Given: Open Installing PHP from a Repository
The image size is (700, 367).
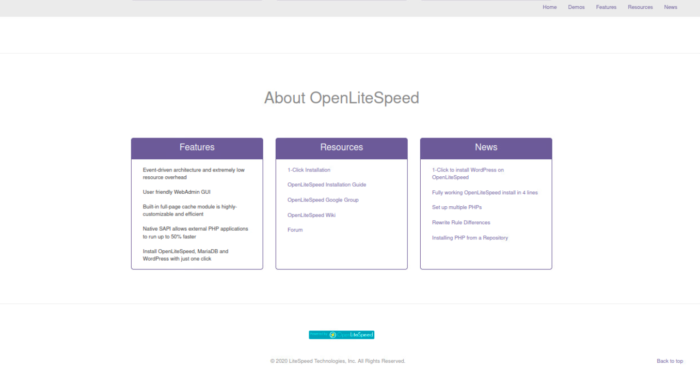Looking at the screenshot, I should click(x=470, y=238).
